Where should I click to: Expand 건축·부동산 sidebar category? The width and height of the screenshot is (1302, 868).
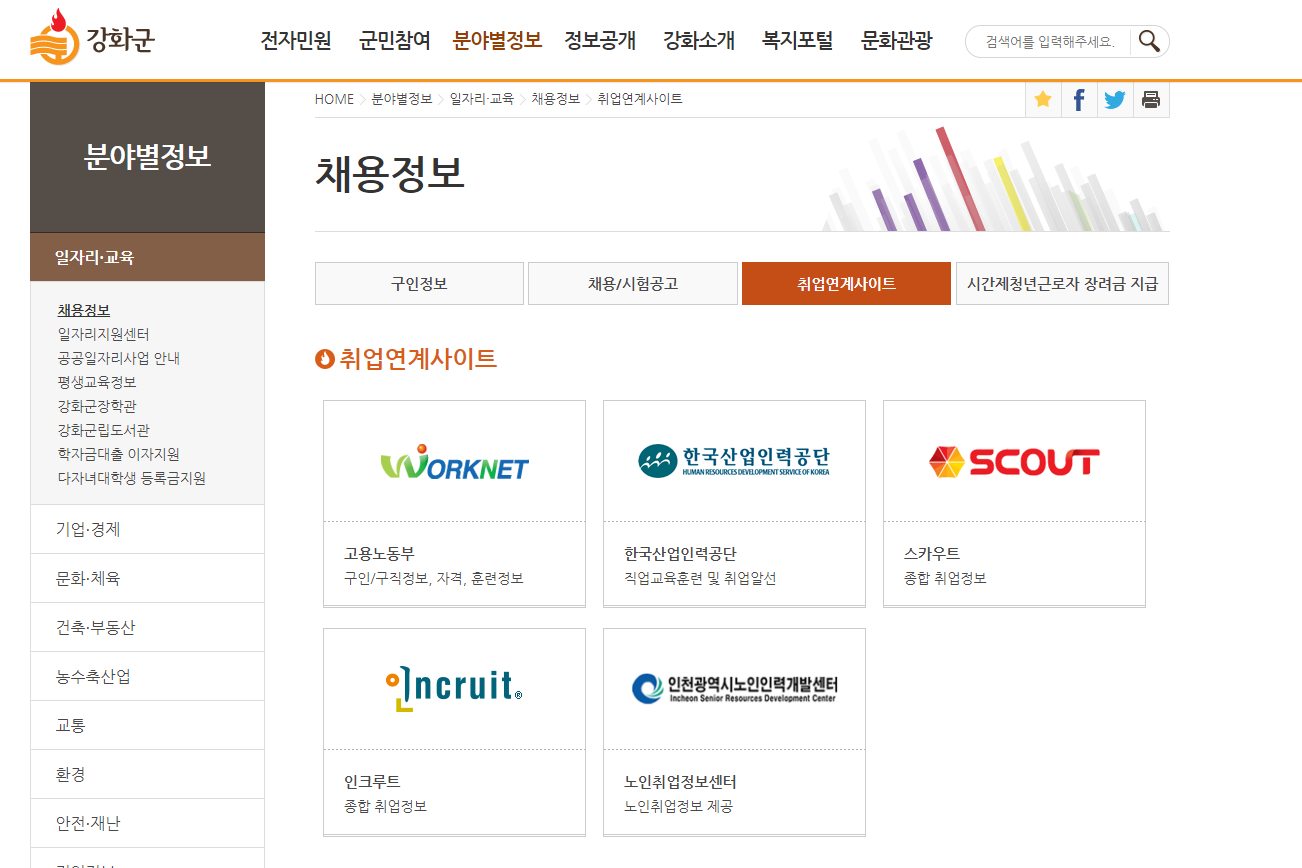tap(147, 627)
